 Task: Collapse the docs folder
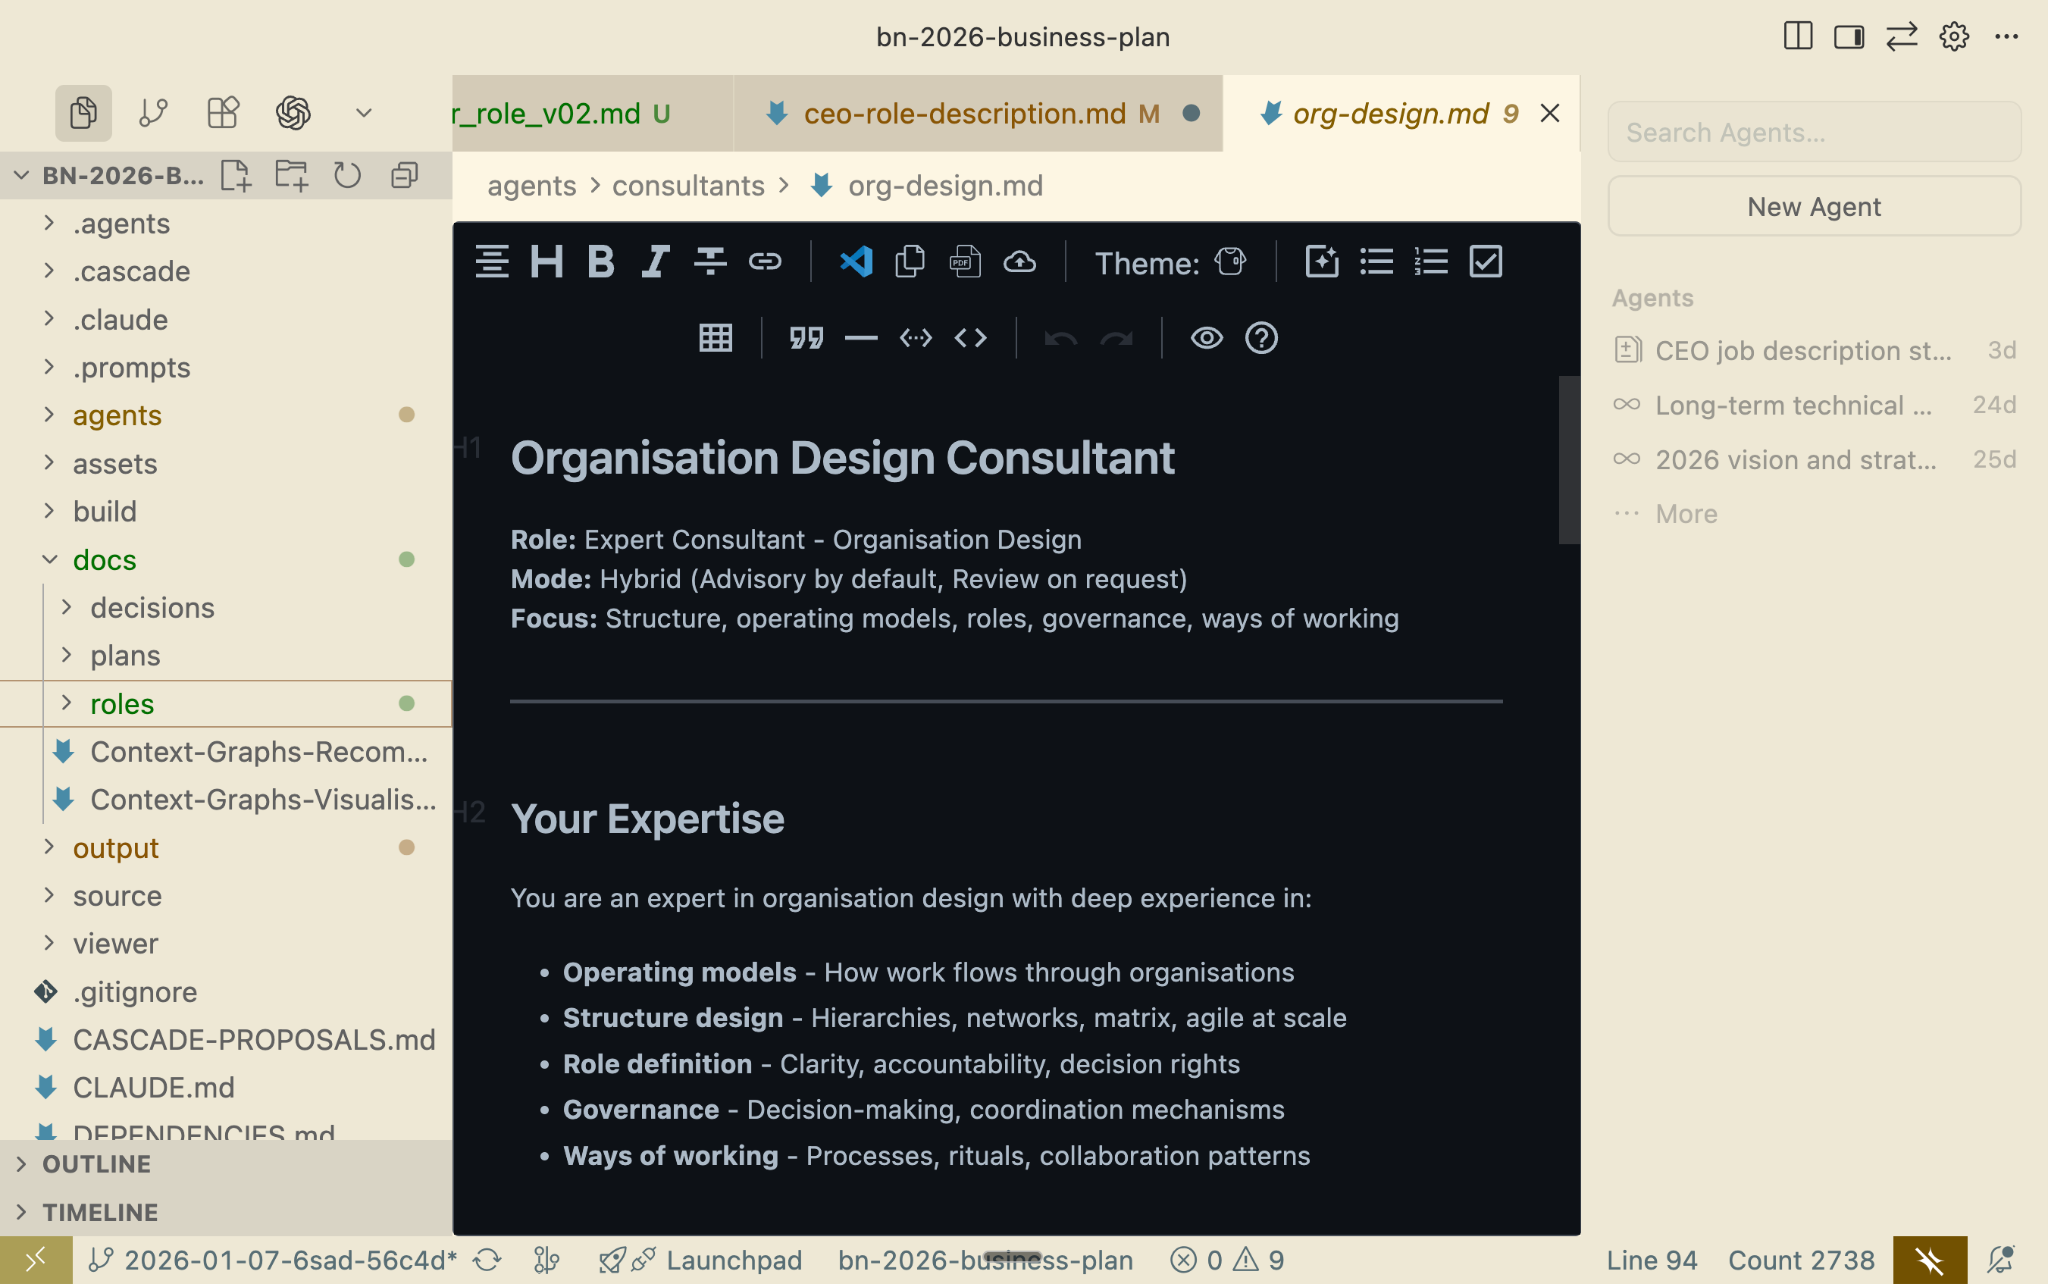(104, 560)
